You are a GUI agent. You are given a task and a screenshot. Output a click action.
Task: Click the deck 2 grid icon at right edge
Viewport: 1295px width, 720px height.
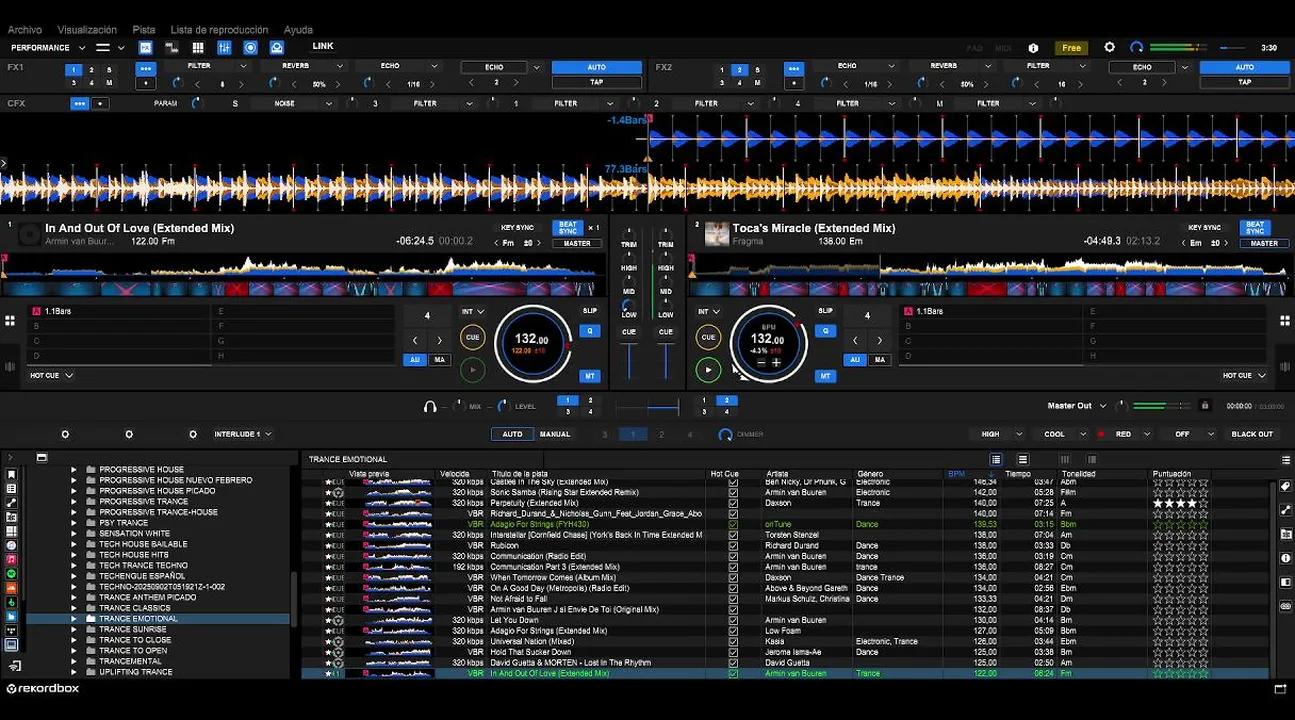(1285, 321)
